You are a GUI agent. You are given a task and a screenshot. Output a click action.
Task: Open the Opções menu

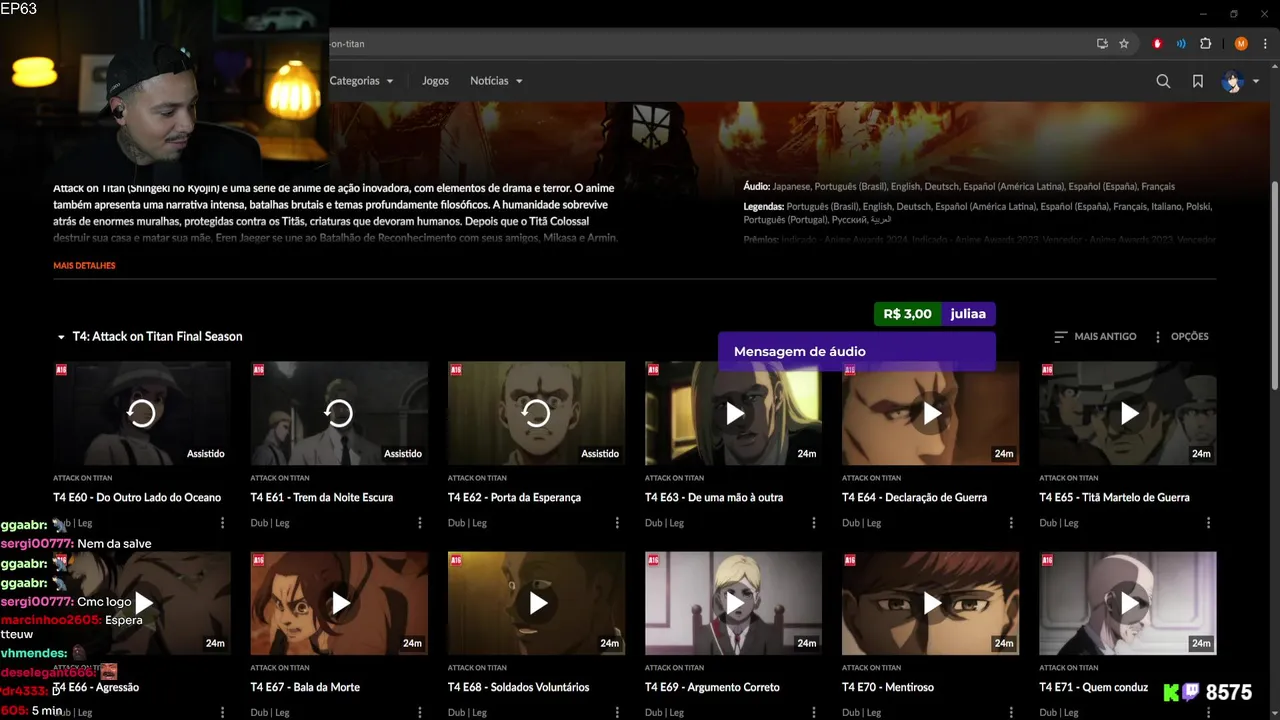1180,337
